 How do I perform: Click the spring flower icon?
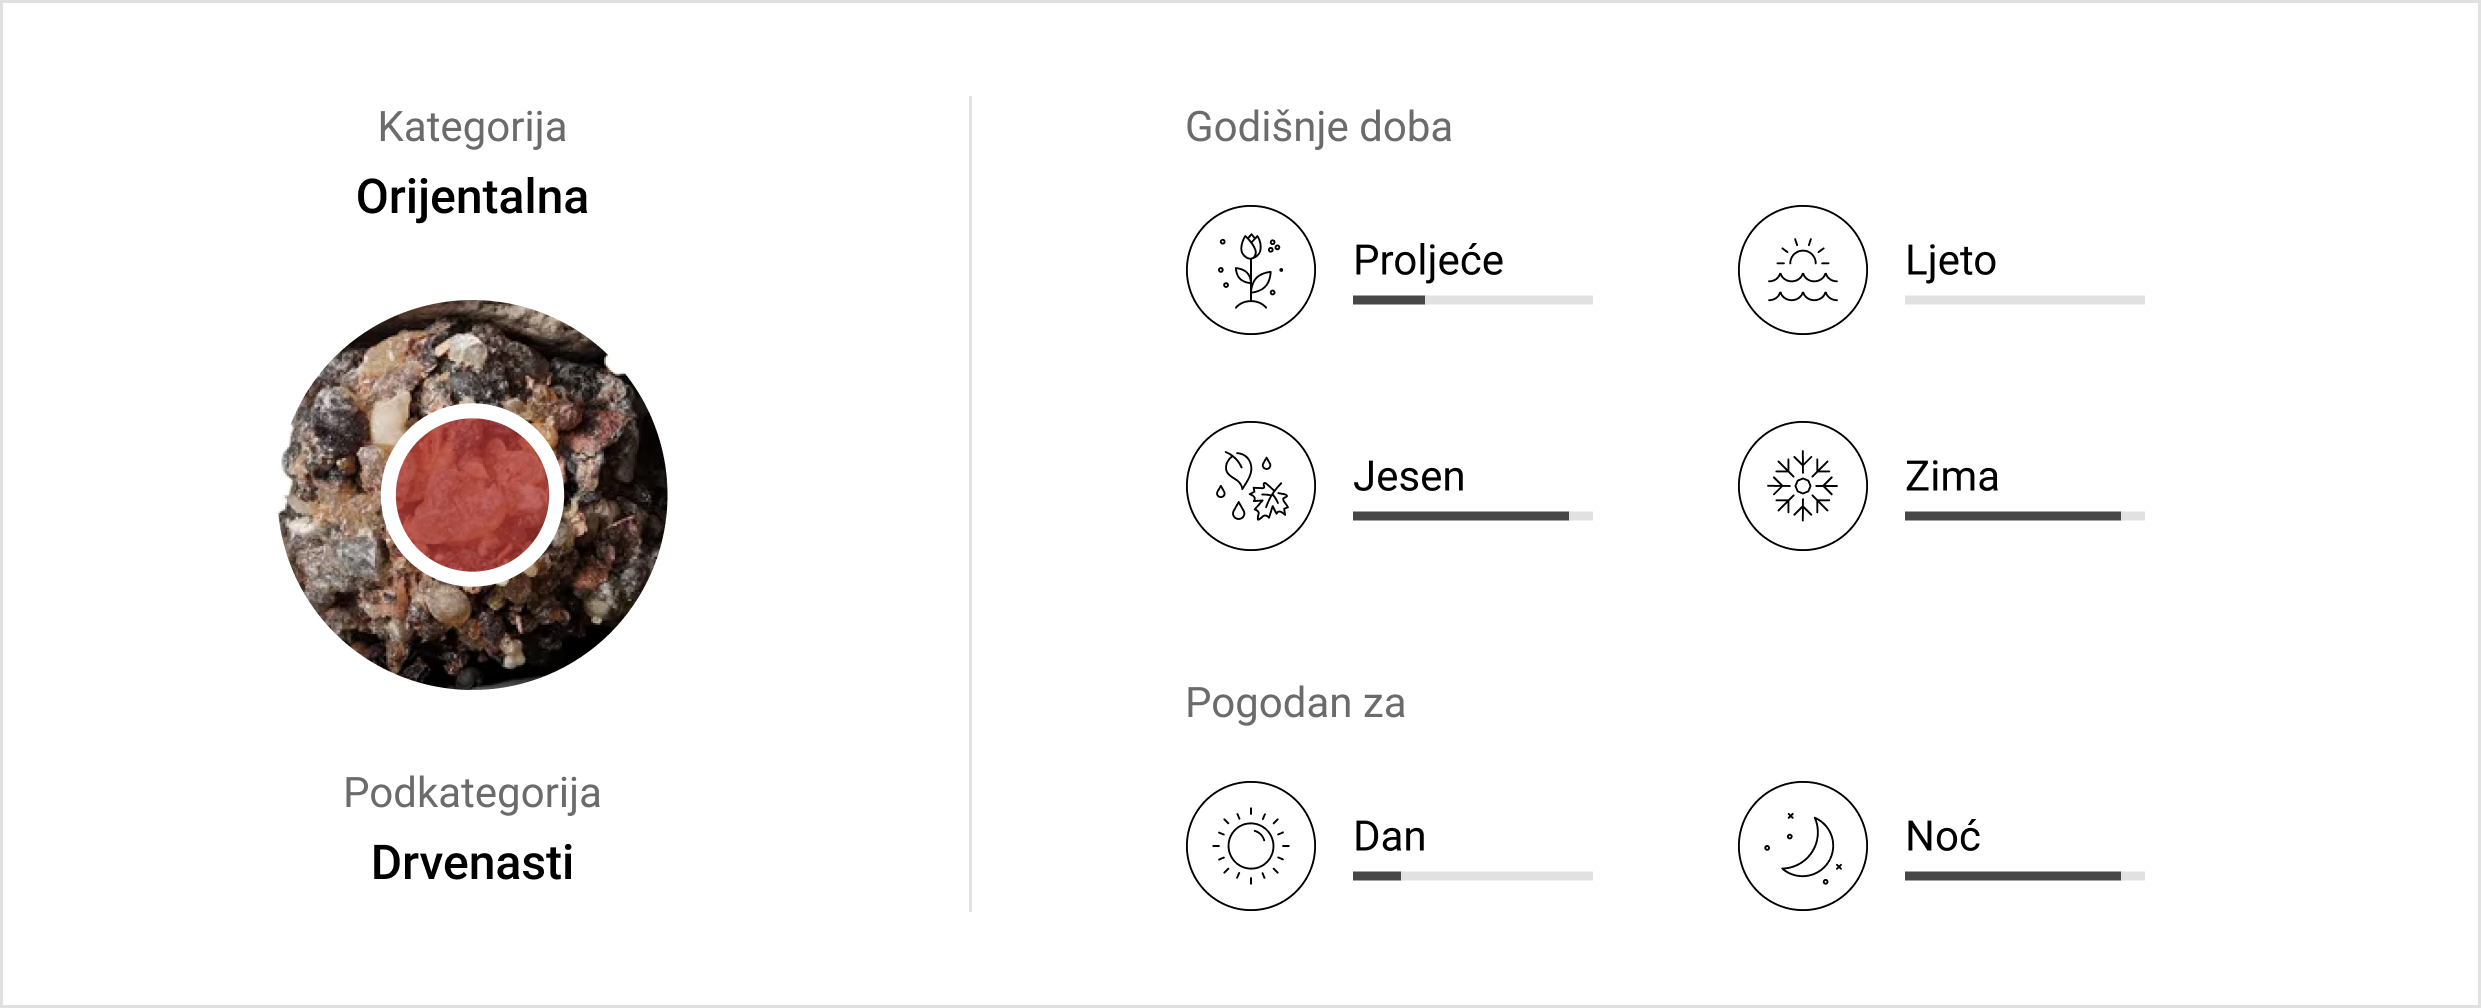click(1250, 270)
